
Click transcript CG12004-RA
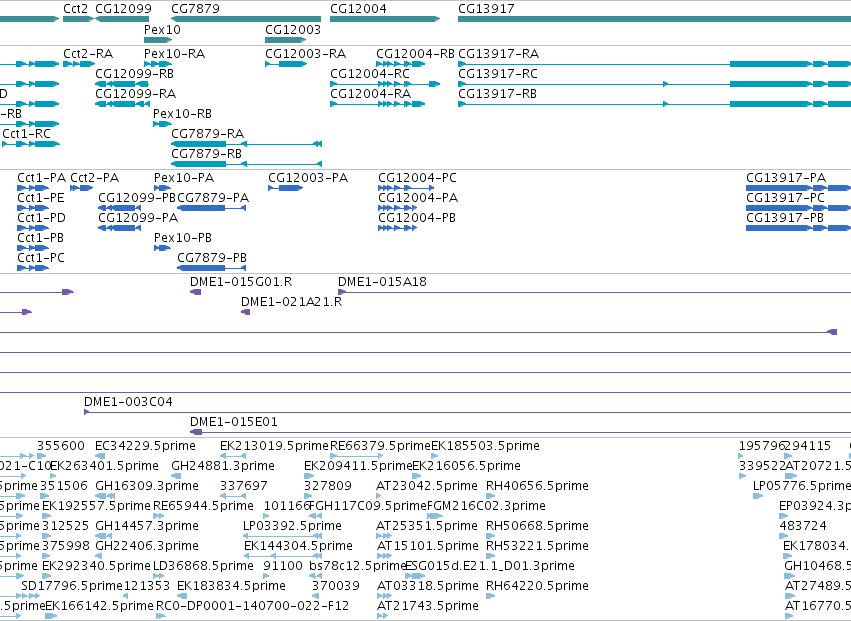[x=371, y=93]
